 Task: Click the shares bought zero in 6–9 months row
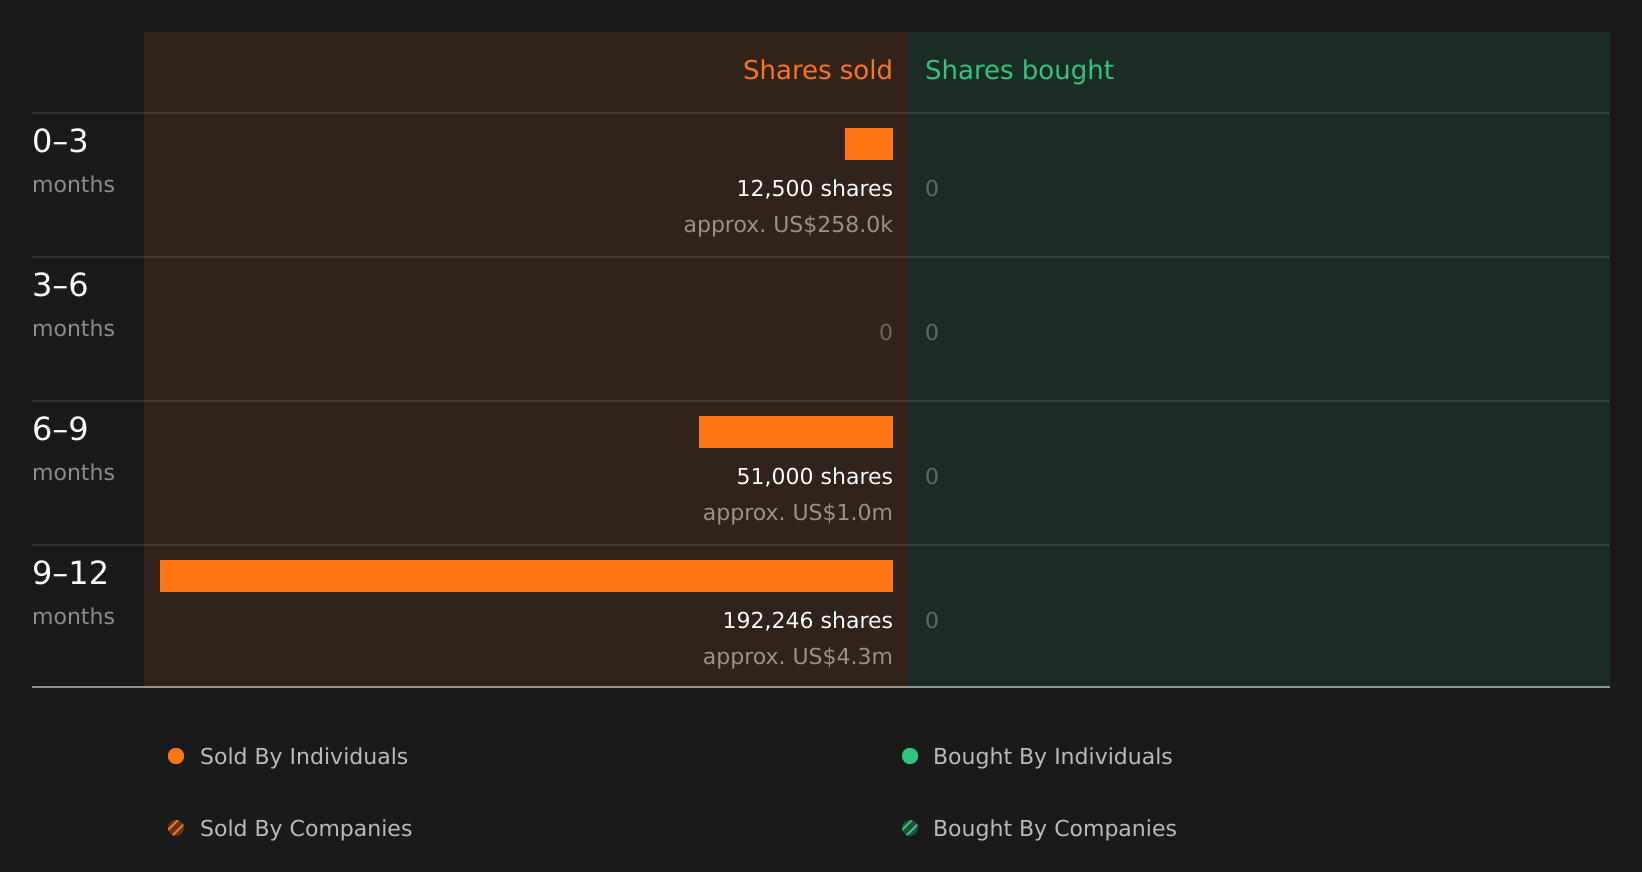(x=932, y=477)
